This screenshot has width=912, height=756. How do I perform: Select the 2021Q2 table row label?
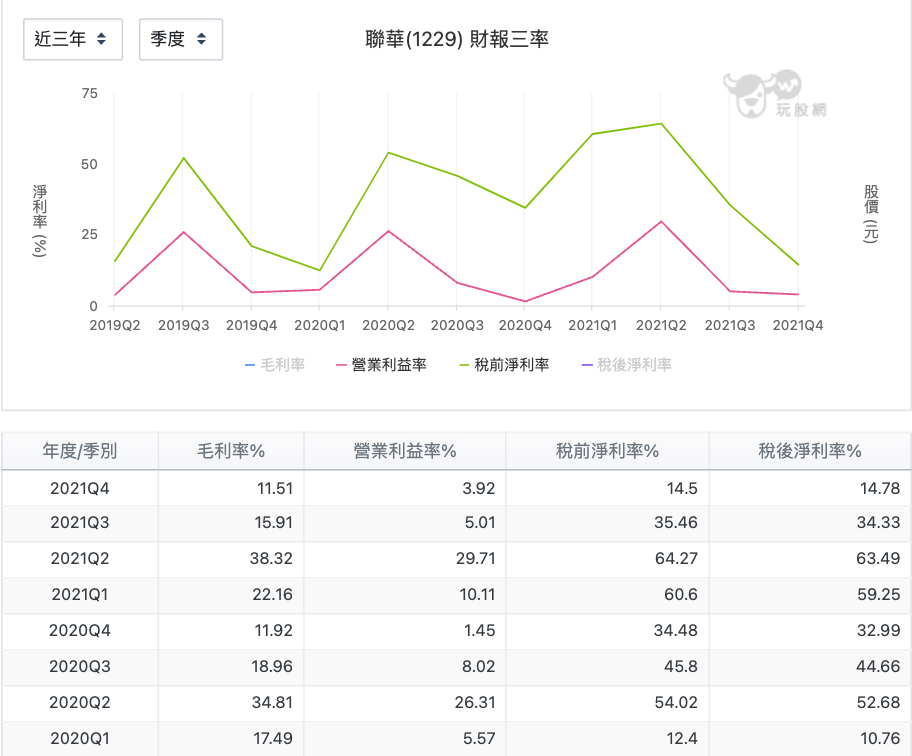80,559
